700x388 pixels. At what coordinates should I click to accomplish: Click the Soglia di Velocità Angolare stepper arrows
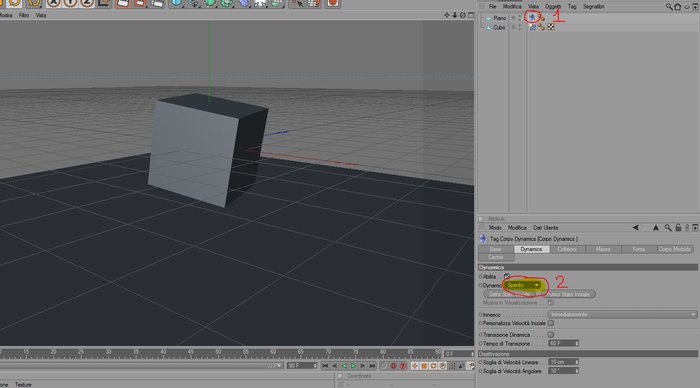576,371
